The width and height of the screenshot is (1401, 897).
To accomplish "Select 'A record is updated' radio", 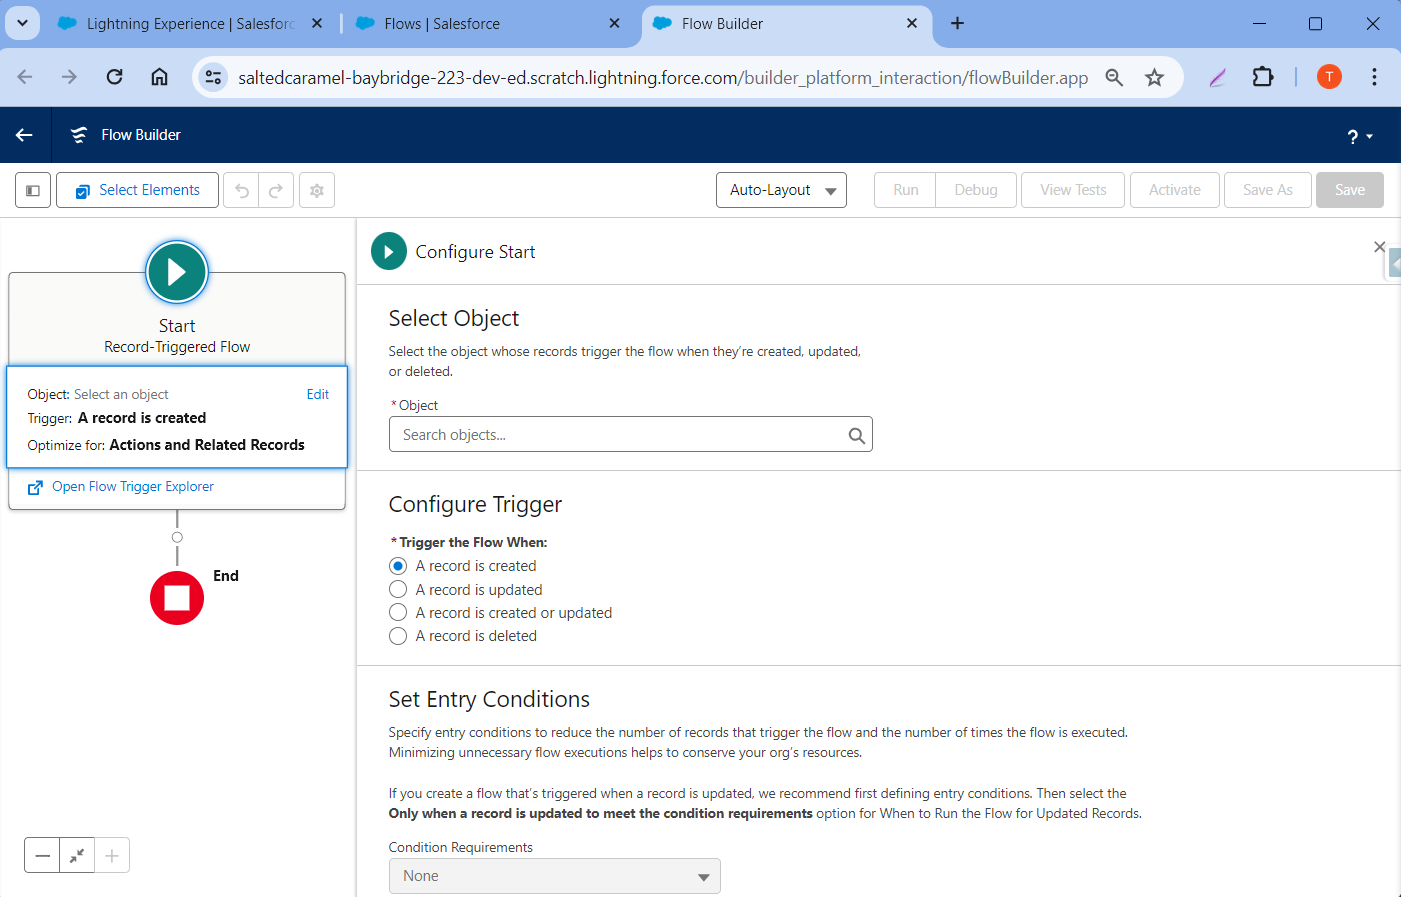I will 398,590.
